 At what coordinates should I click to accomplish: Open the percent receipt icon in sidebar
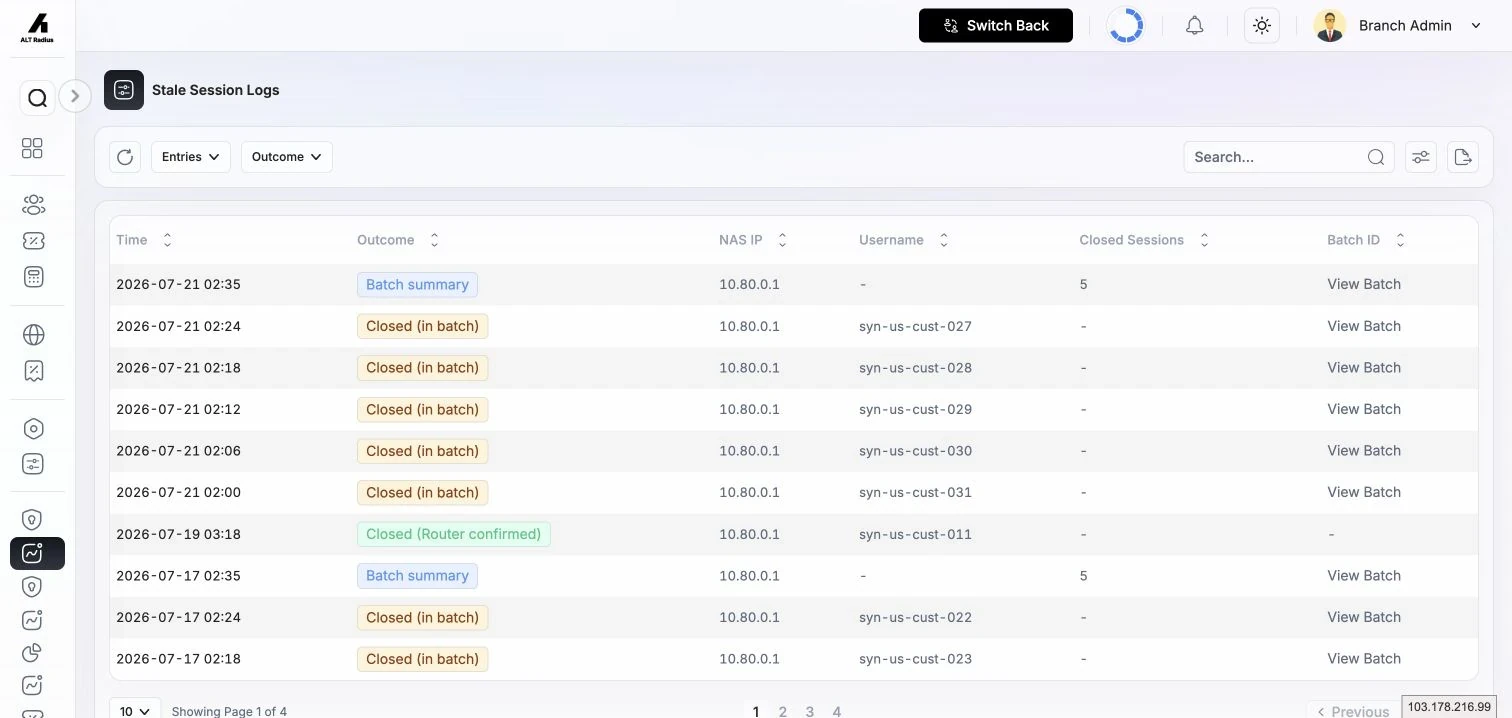pyautogui.click(x=33, y=371)
